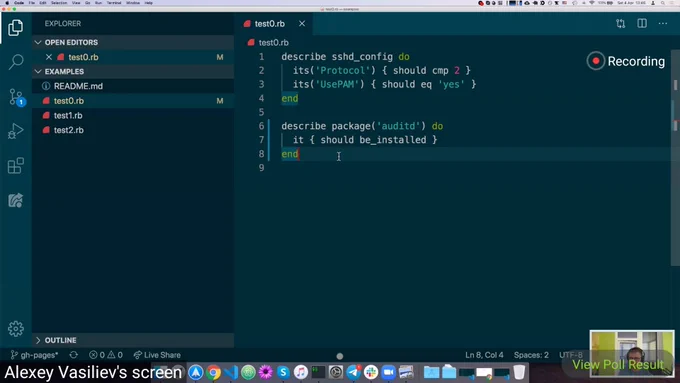Open the File menu
Image resolution: width=680 pixels, height=383 pixels.
32,3
